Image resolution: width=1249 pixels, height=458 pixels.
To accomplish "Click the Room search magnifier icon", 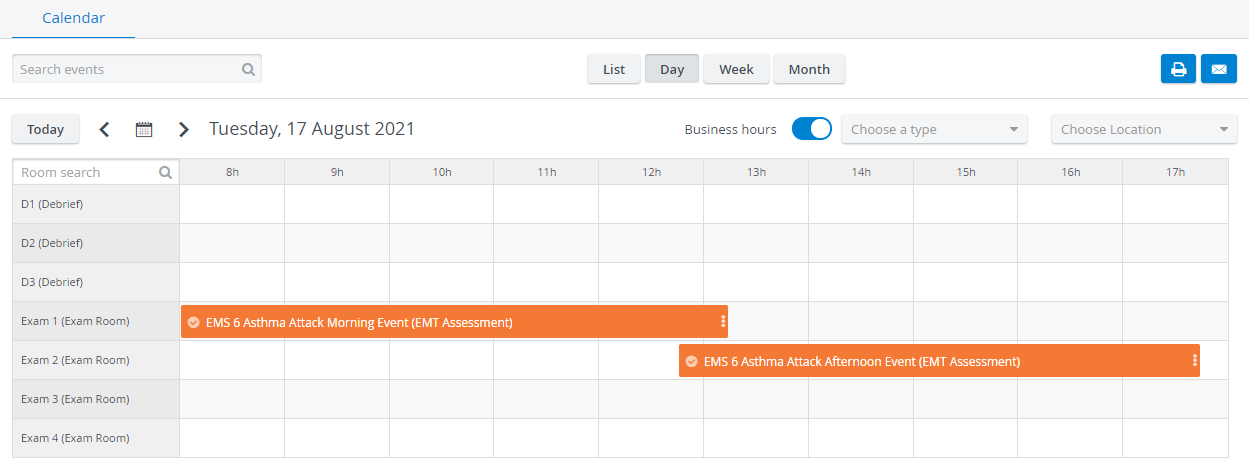I will (165, 172).
